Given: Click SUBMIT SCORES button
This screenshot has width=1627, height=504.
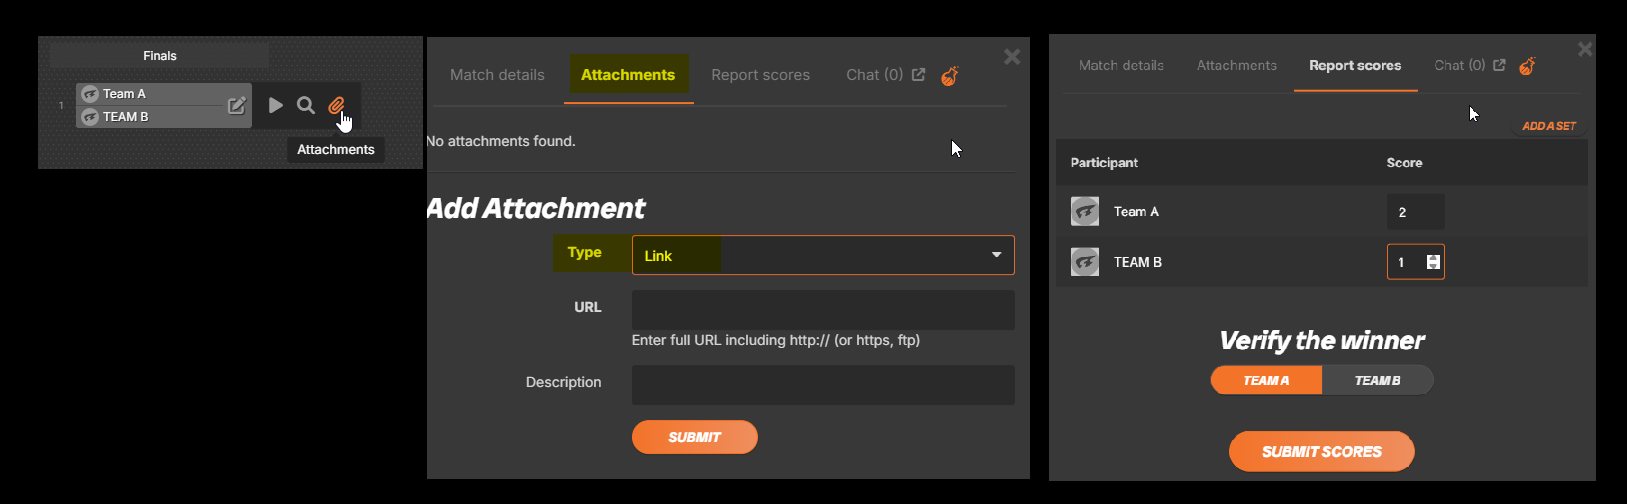Looking at the screenshot, I should [1321, 451].
